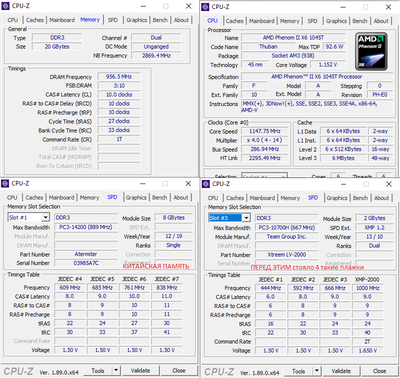Click the Atermiter Part Number field

pos(86,254)
